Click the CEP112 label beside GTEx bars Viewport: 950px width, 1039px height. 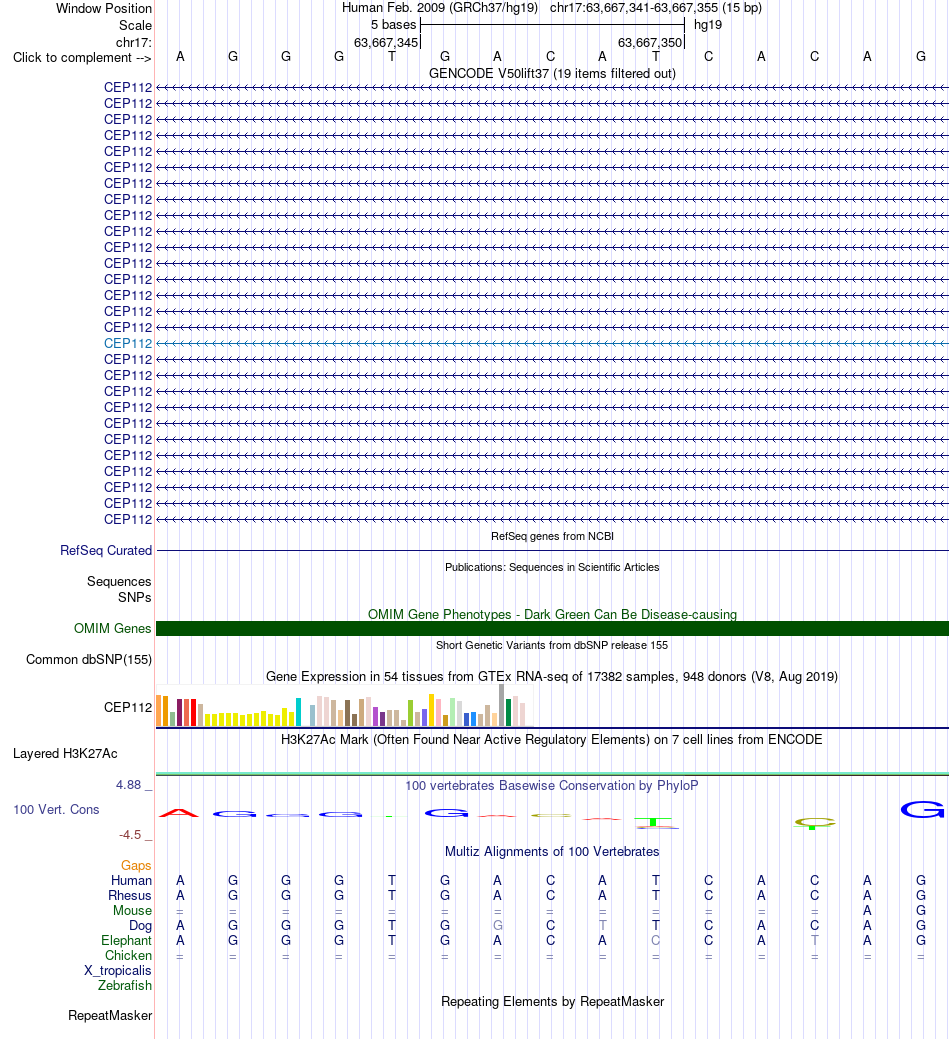(x=128, y=707)
